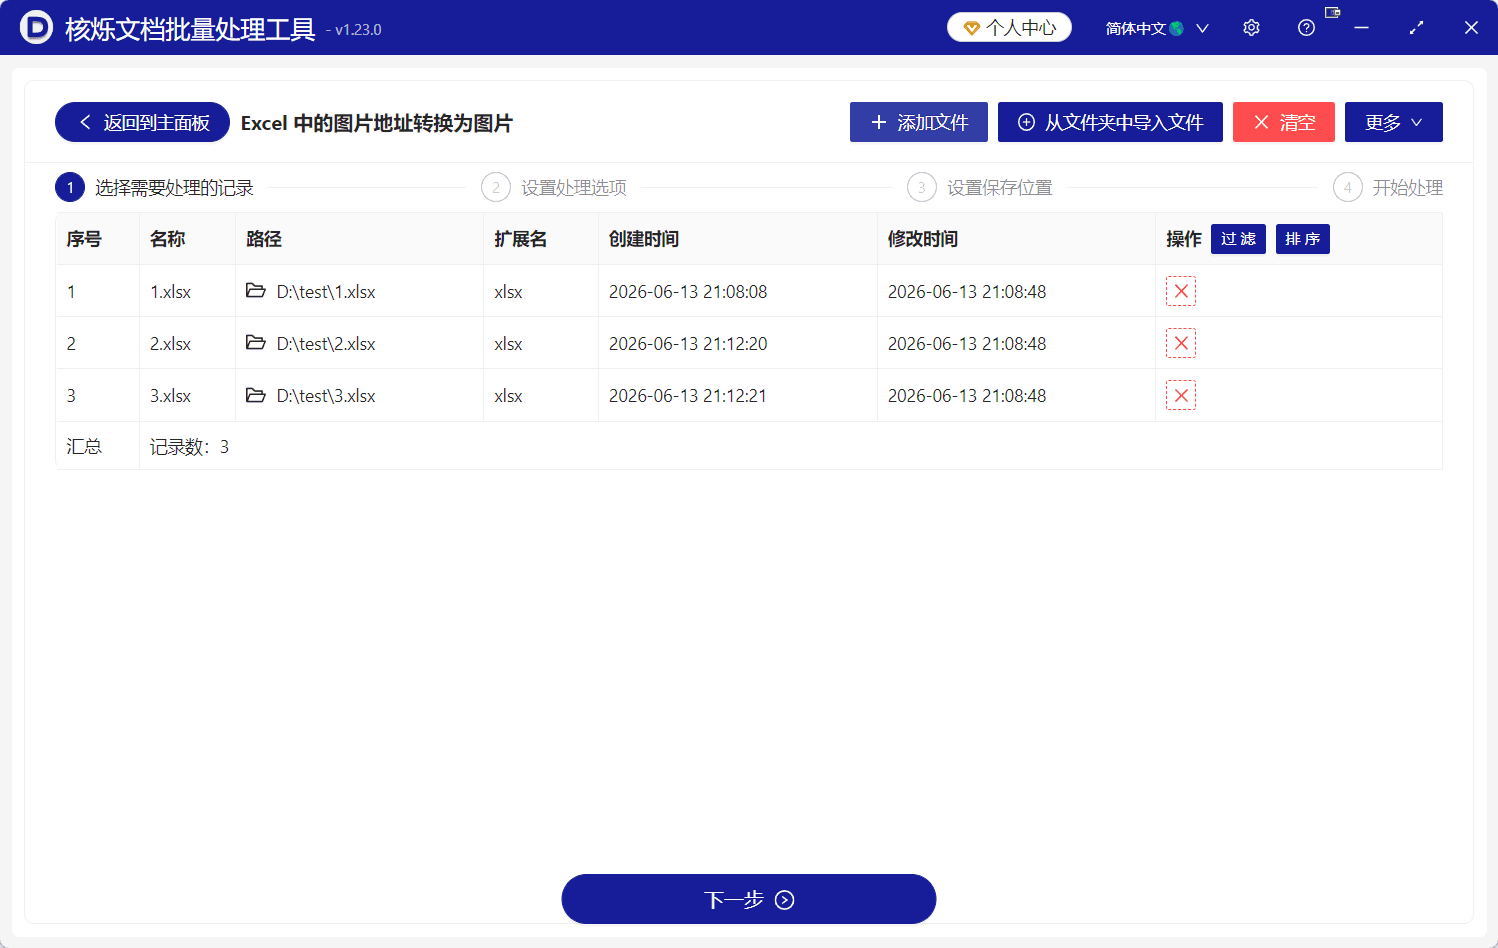
Task: Go to step 1 选择需要处理的记录
Action: [x=155, y=187]
